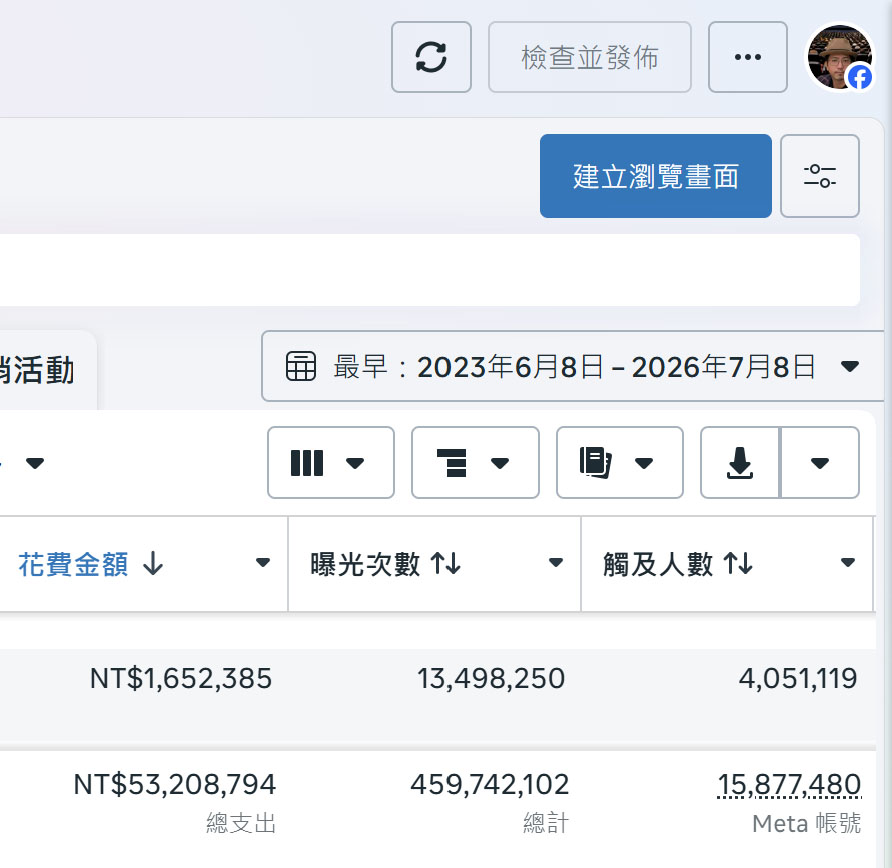This screenshot has width=892, height=868.
Task: Open the reports pages dropdown
Action: coord(620,462)
